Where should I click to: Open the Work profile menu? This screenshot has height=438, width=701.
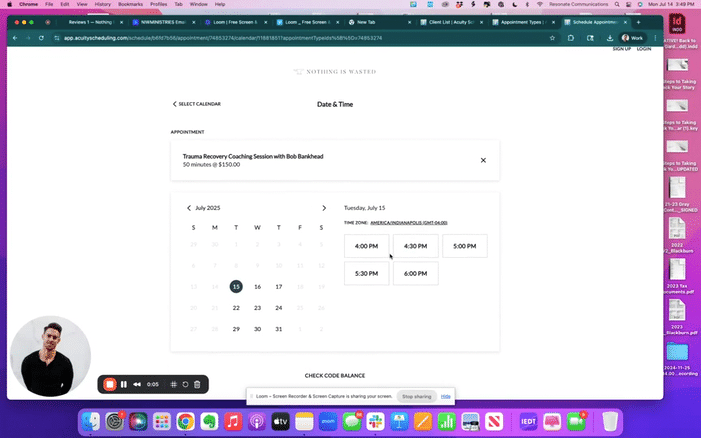pyautogui.click(x=633, y=38)
